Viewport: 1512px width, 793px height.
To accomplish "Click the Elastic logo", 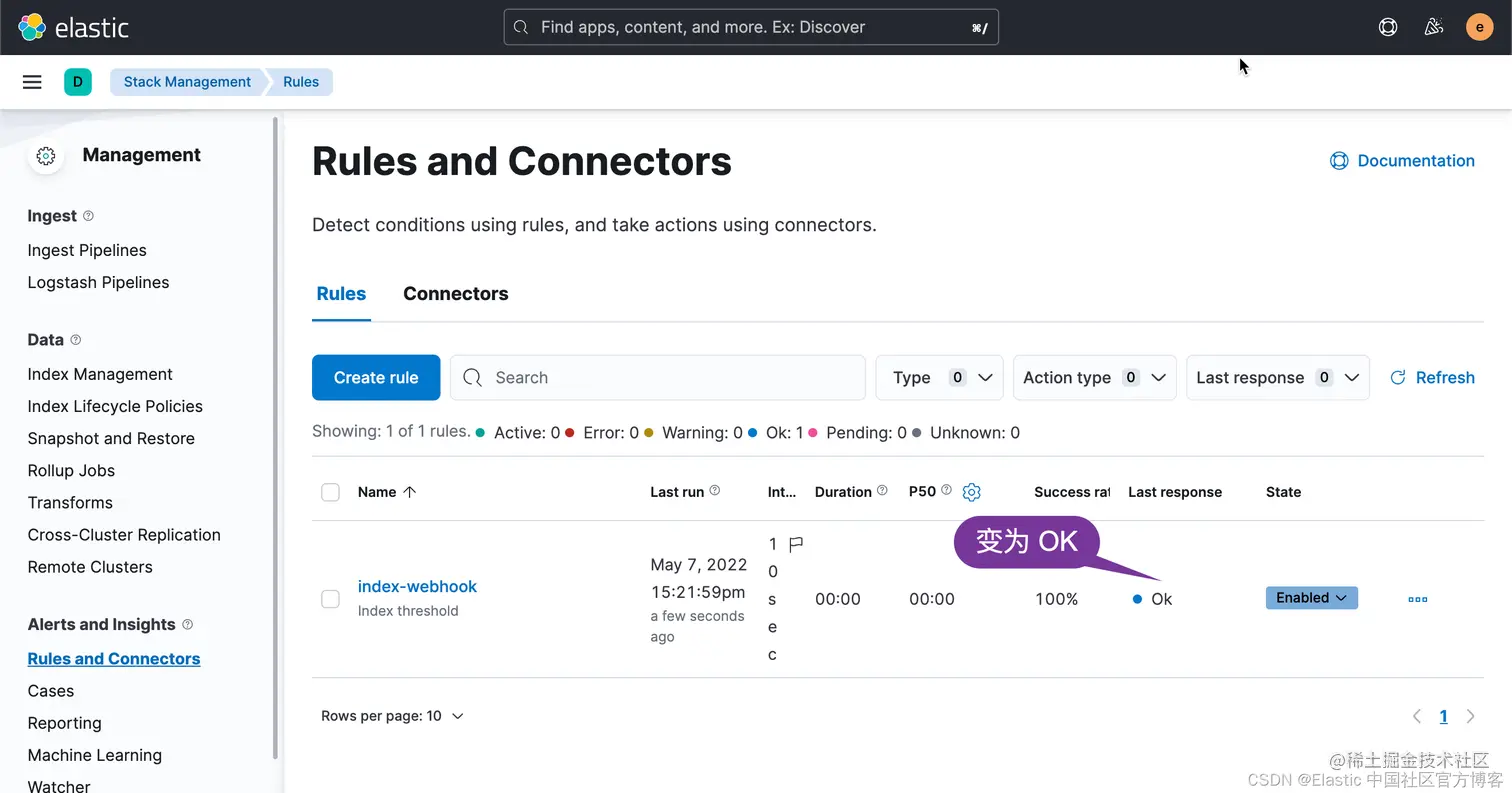I will click(x=74, y=27).
